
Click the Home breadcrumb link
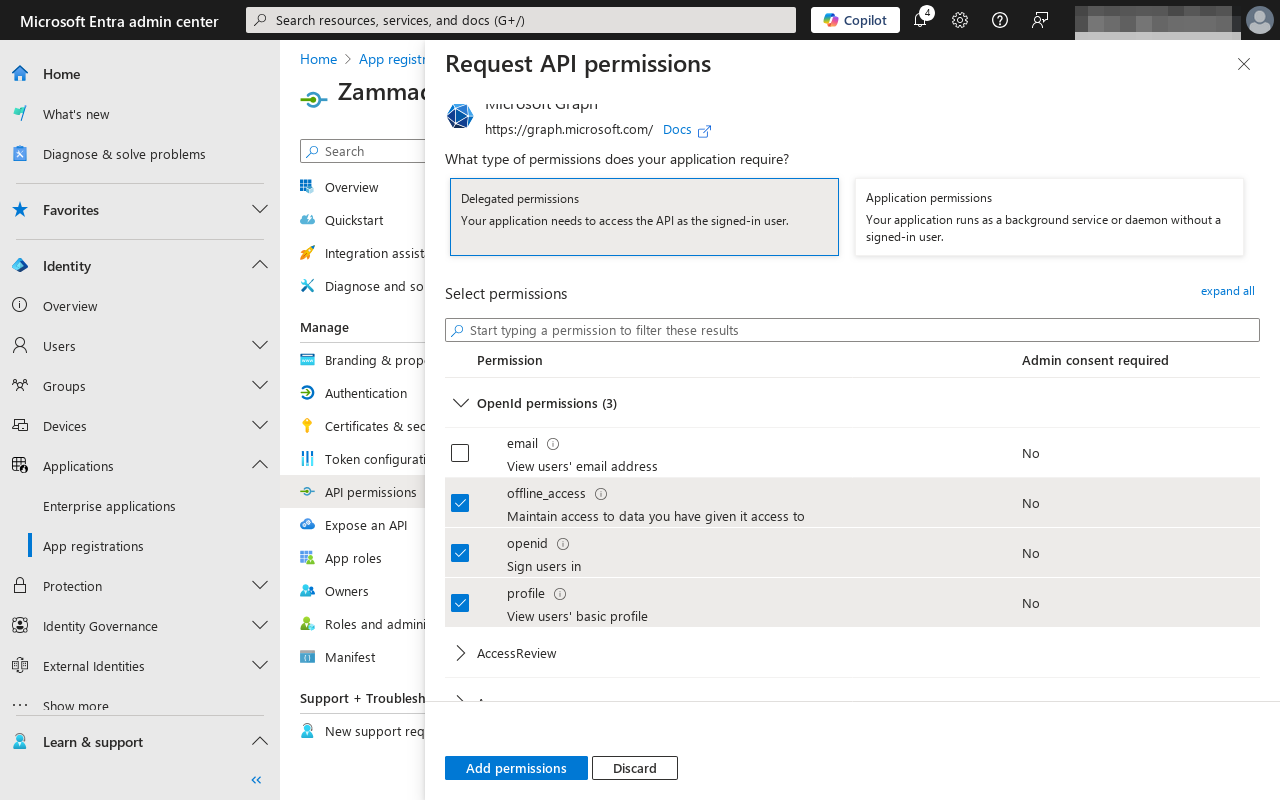(318, 59)
